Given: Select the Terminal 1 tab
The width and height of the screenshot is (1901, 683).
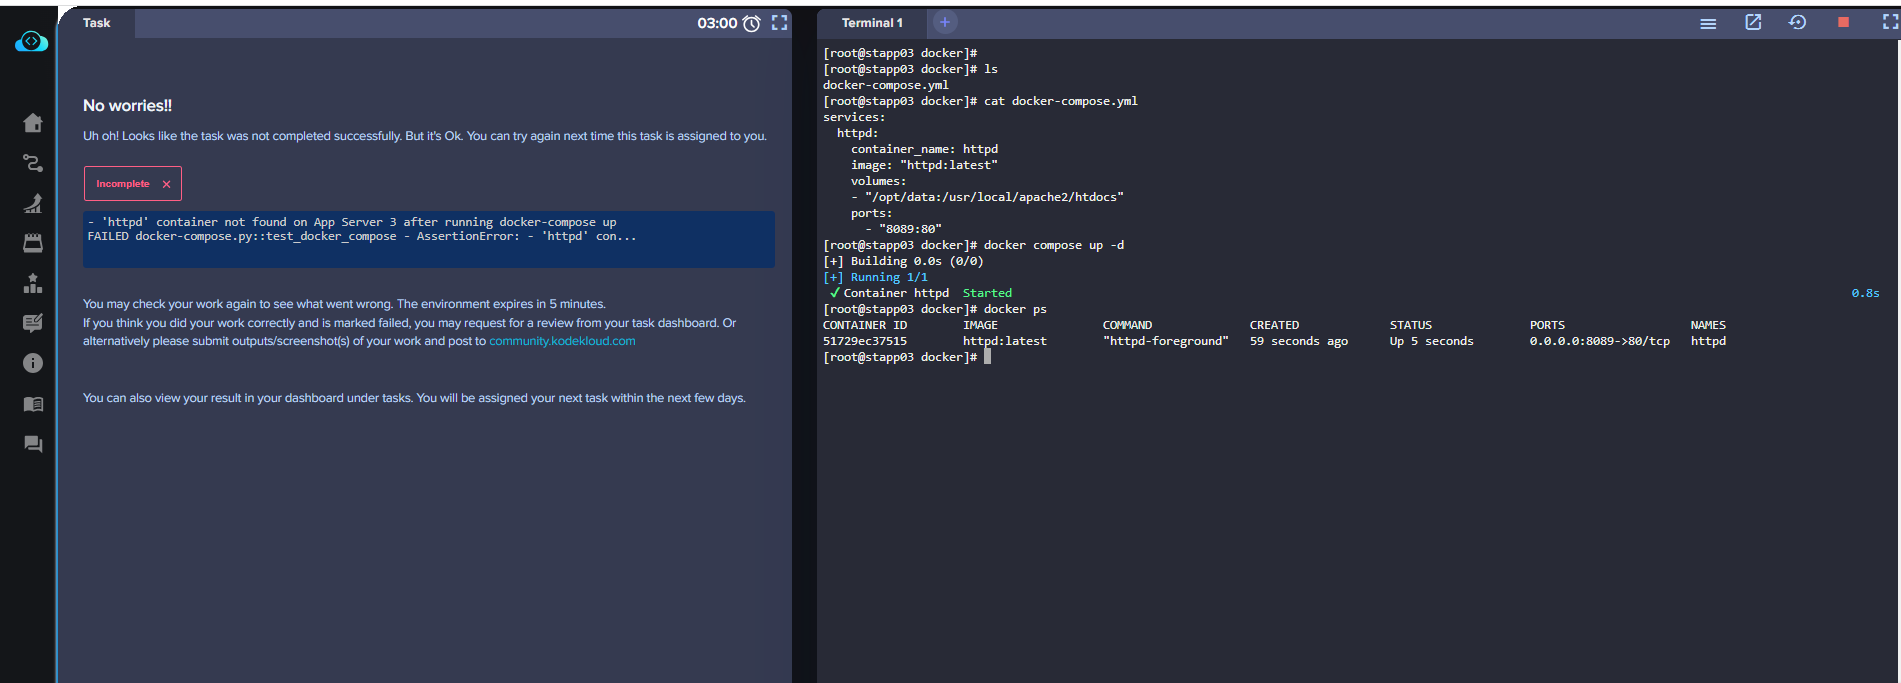Looking at the screenshot, I should click(872, 23).
